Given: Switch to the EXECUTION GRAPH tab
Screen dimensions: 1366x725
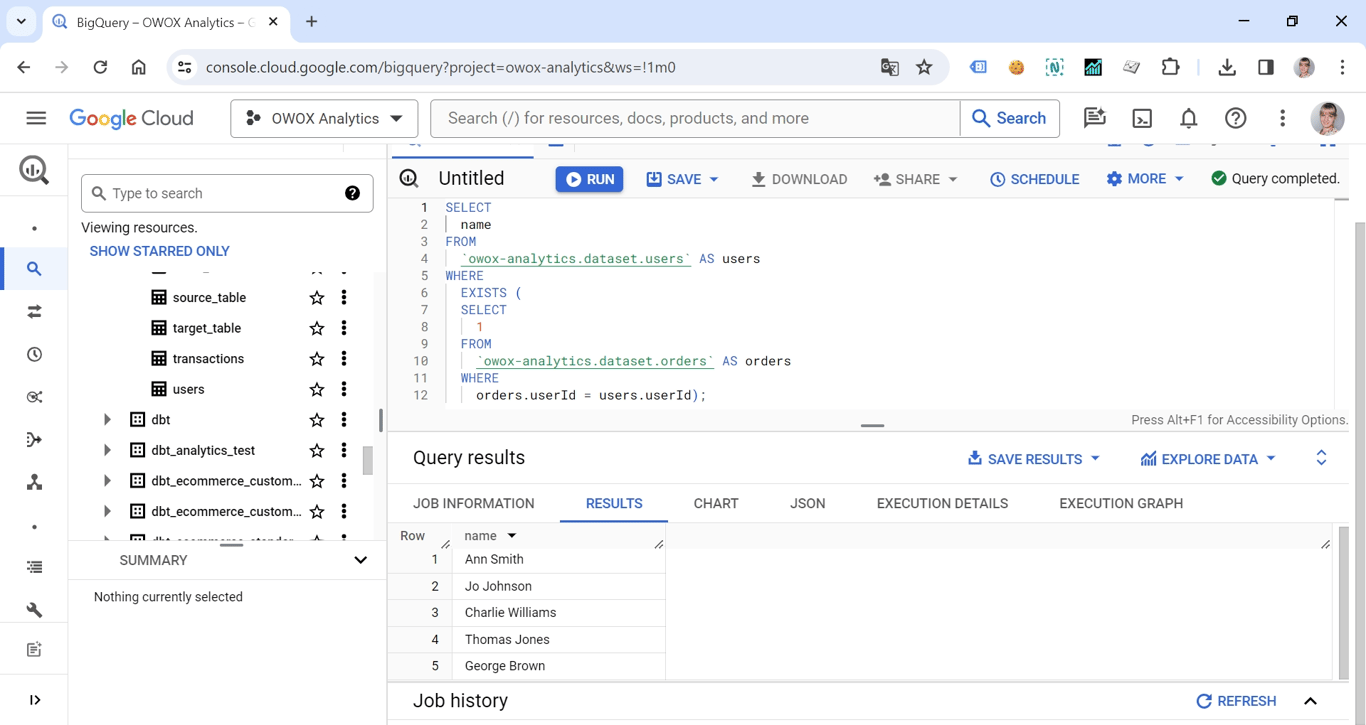Looking at the screenshot, I should pos(1121,504).
